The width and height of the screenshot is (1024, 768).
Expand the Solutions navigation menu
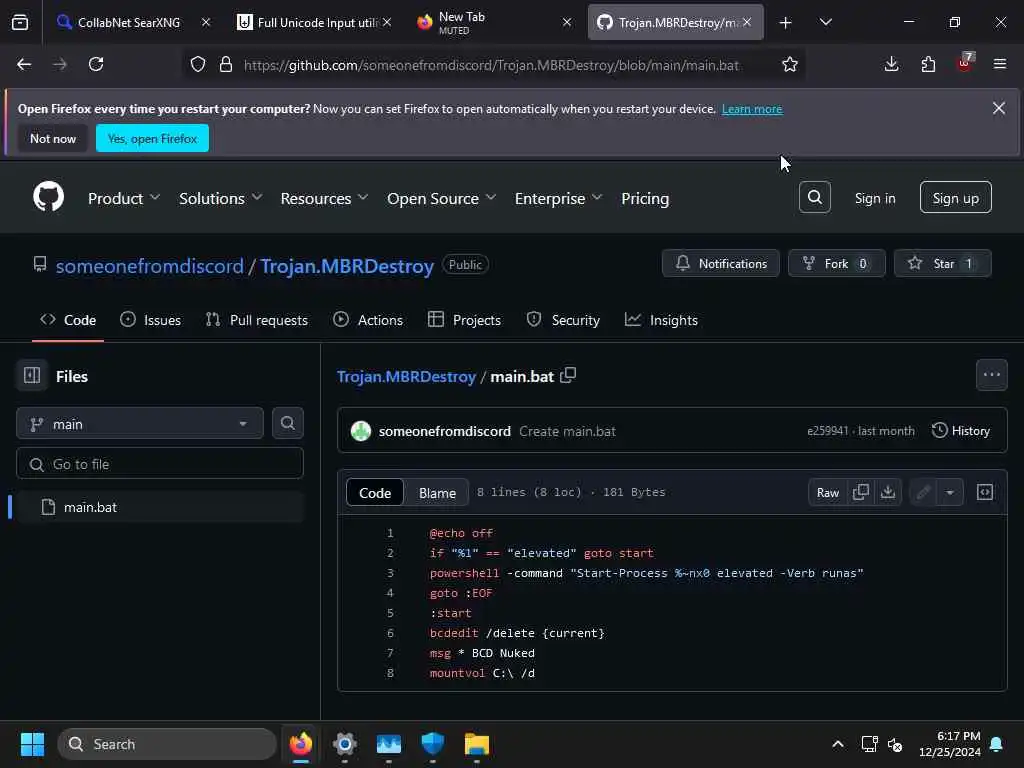pos(220,198)
